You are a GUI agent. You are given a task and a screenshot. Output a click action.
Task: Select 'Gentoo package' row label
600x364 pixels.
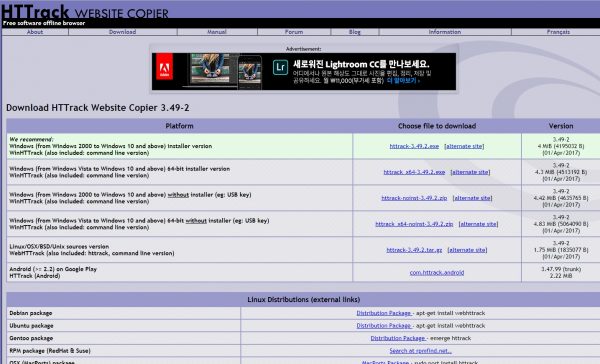click(x=31, y=338)
